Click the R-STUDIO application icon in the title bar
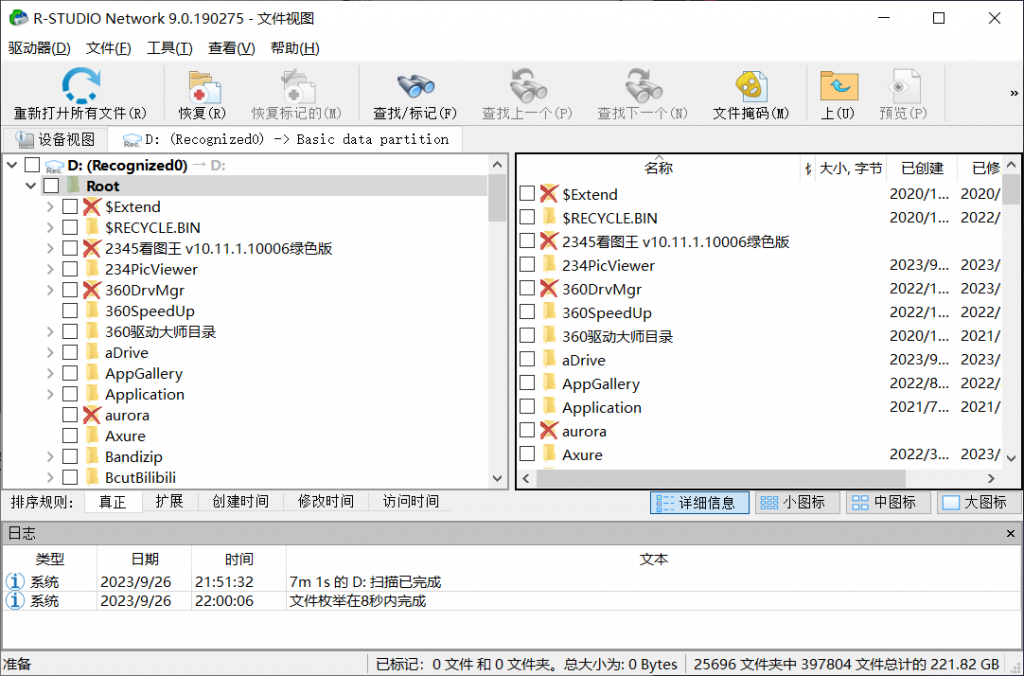1024x676 pixels. [x=18, y=18]
